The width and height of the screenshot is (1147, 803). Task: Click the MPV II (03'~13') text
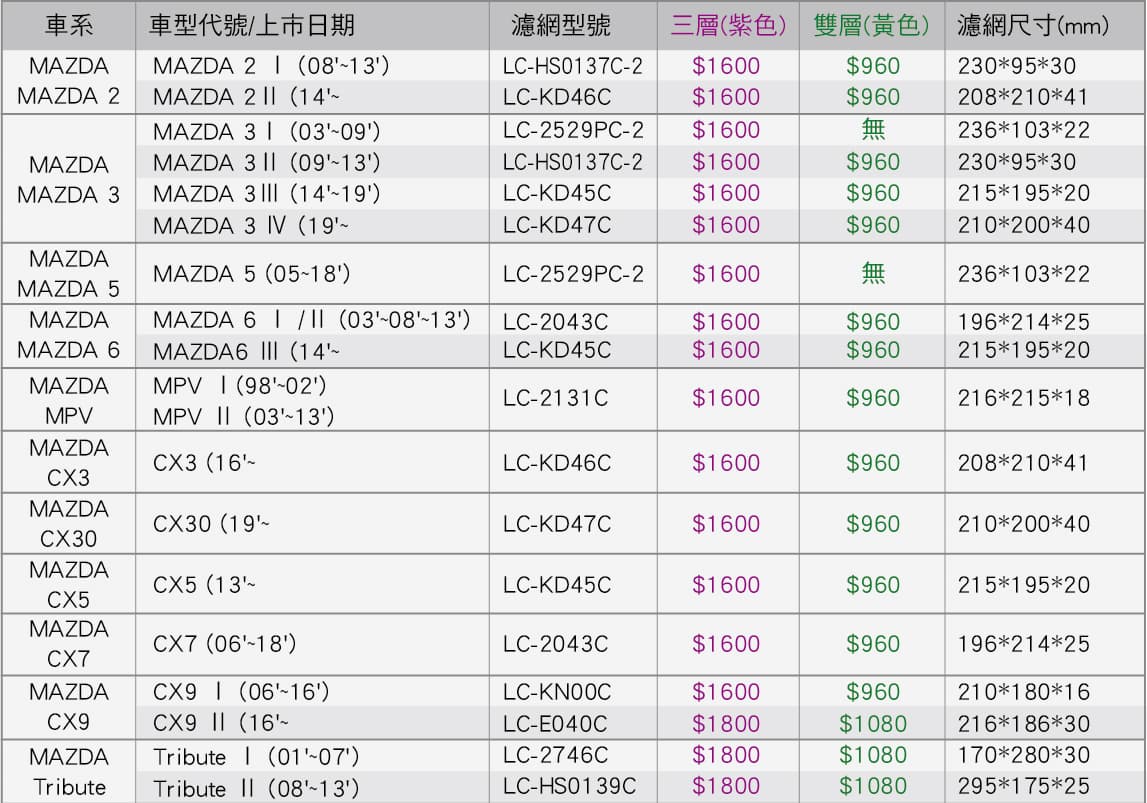244,417
